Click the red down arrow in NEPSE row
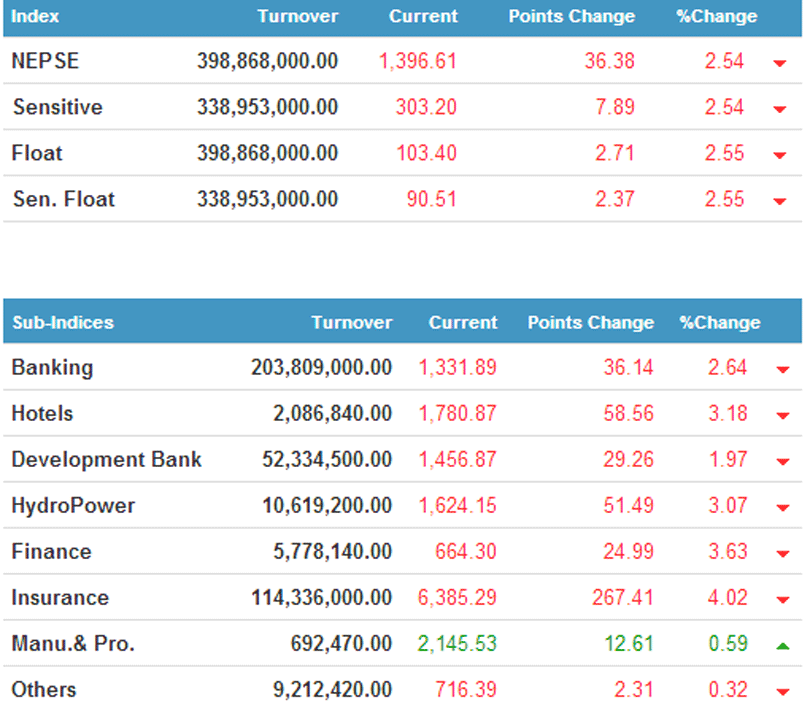Screen dimensions: 810x708 [779, 64]
